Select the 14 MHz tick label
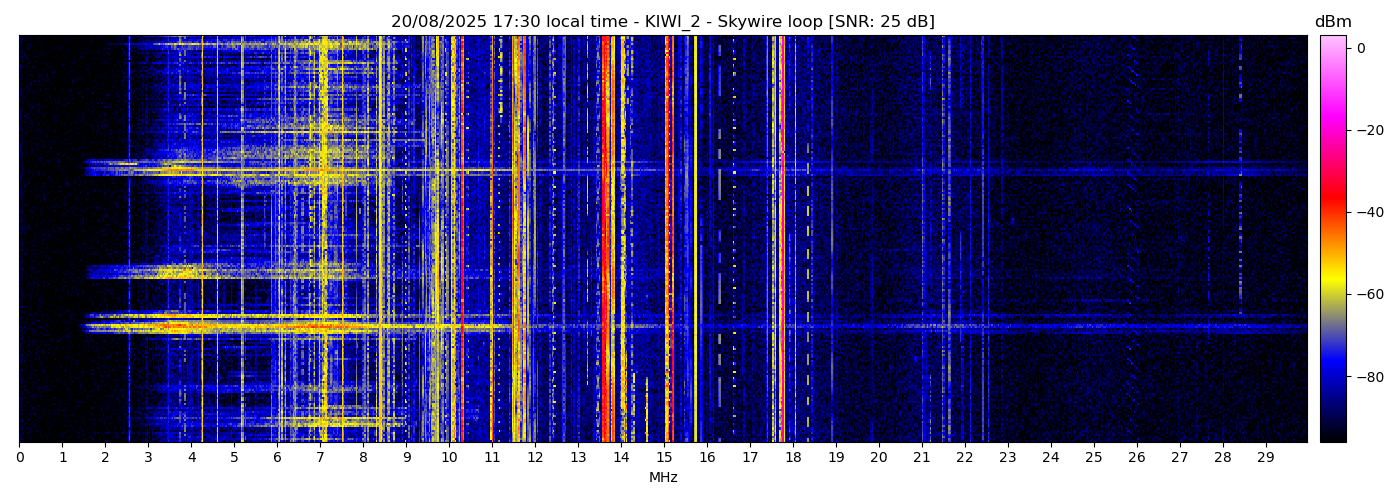Viewport: 1400px width, 500px height. tap(621, 458)
